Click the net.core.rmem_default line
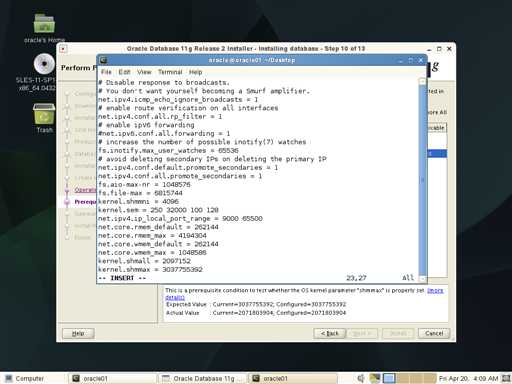Screen dimensions: 512x384 coord(158,227)
